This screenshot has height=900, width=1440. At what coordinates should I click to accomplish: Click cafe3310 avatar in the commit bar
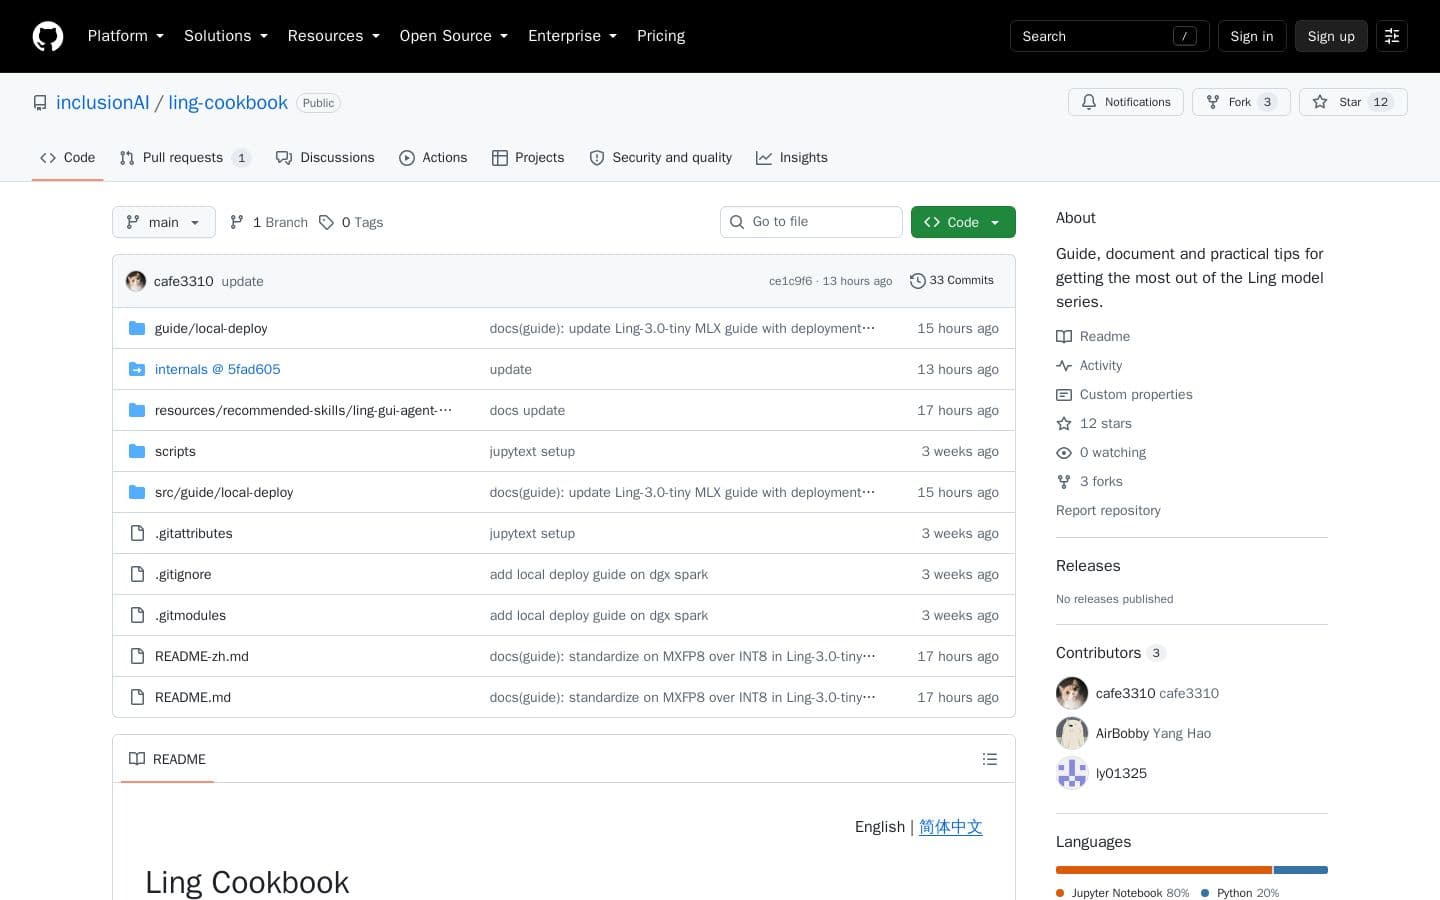pyautogui.click(x=136, y=281)
